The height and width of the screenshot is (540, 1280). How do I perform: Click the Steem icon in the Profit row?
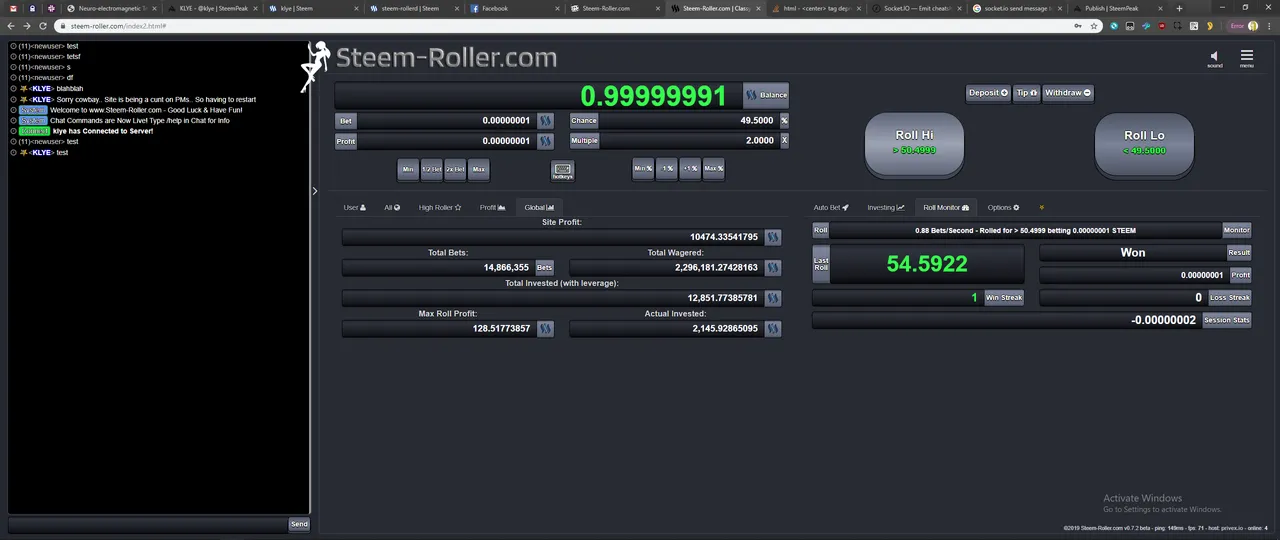545,141
